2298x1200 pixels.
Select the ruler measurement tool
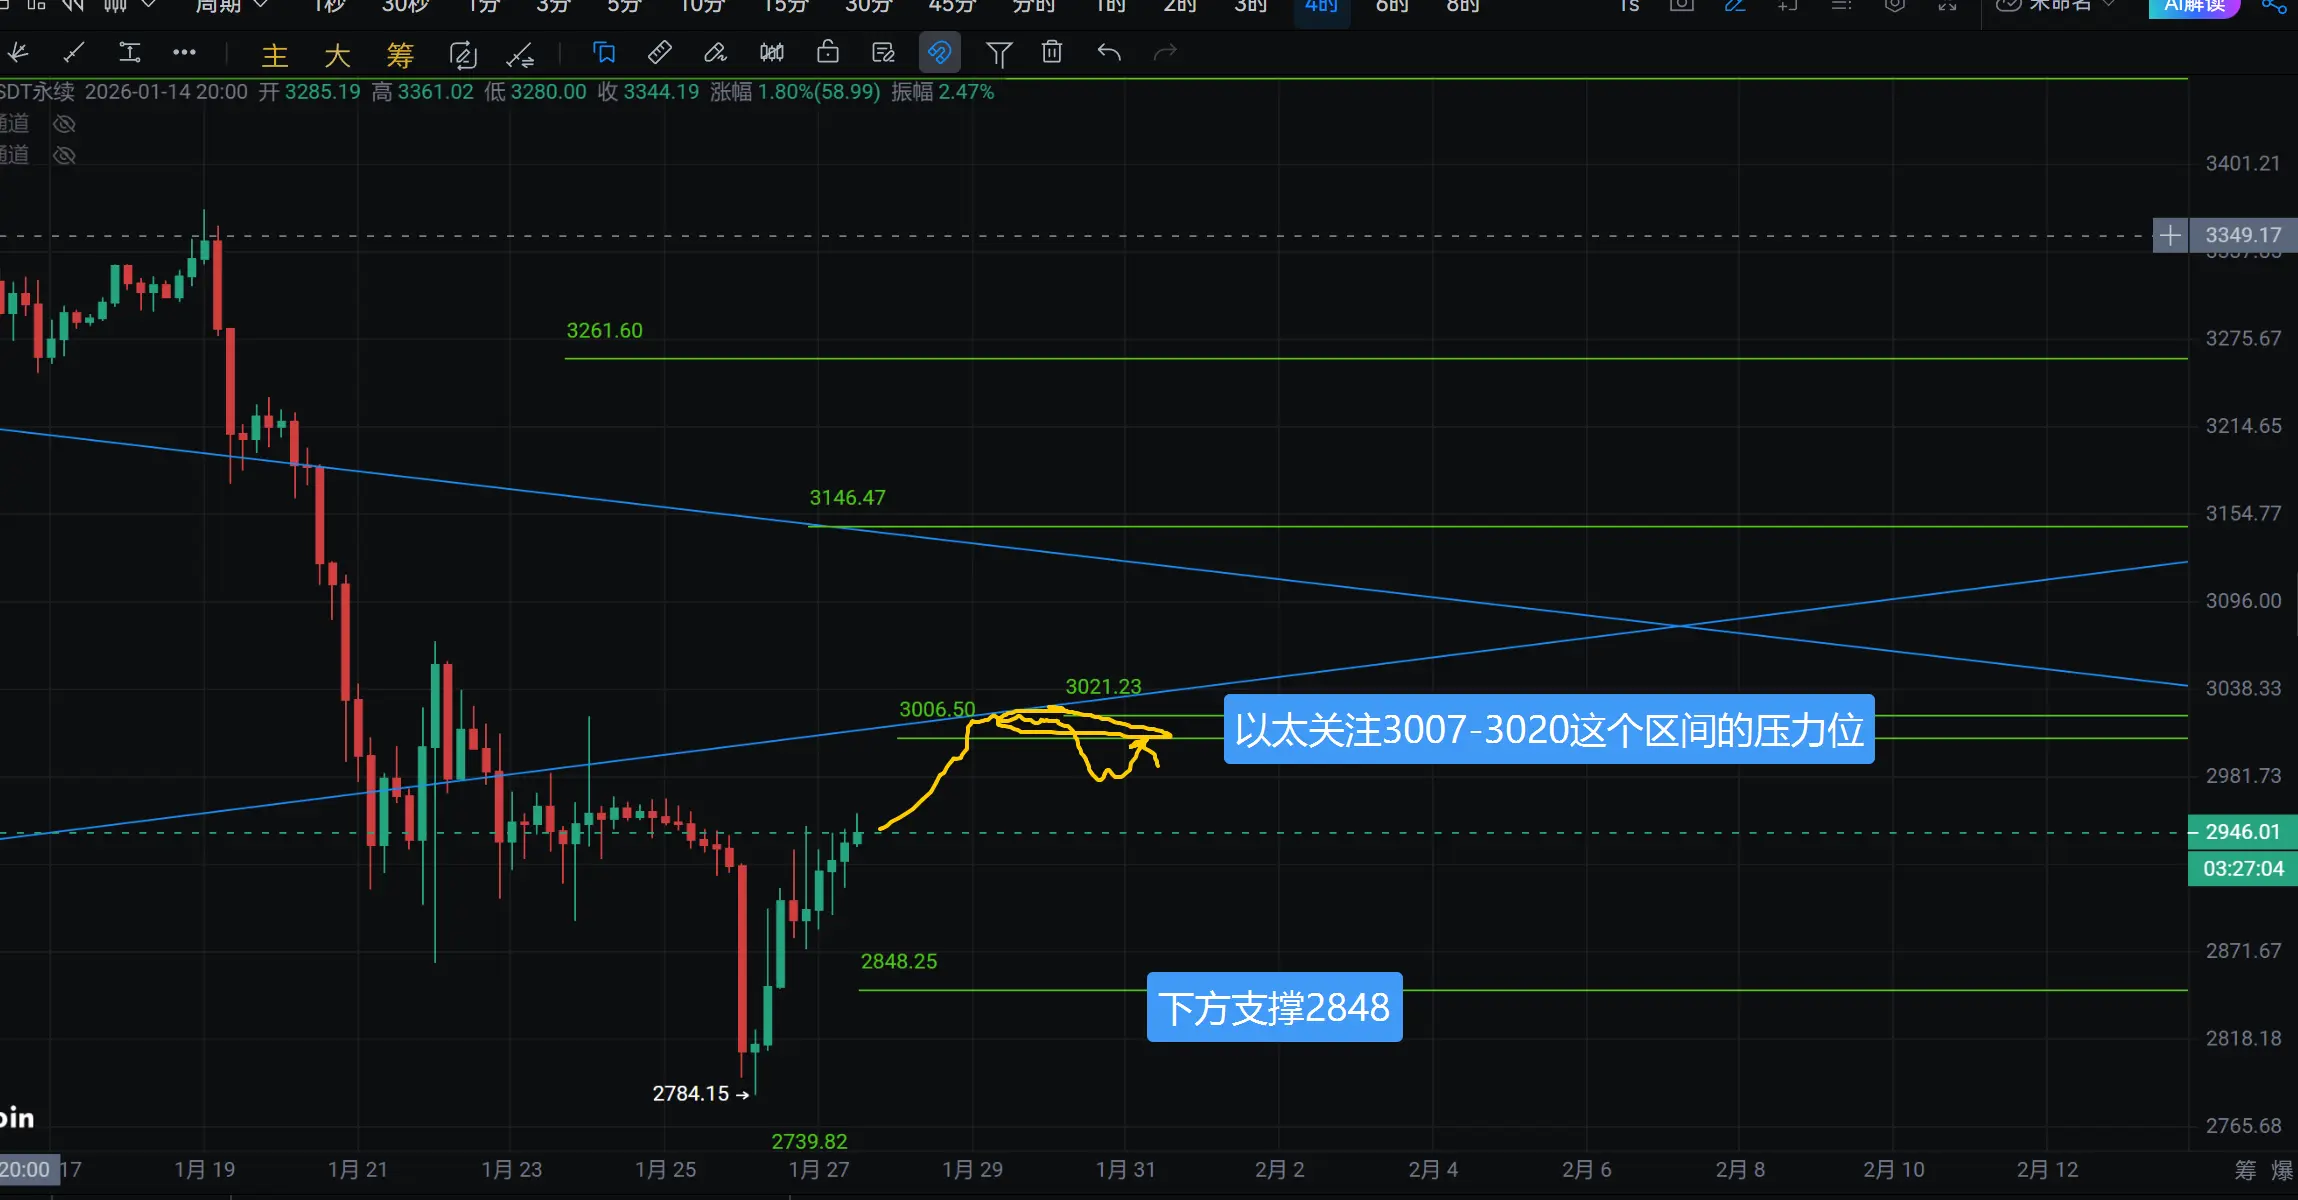click(x=660, y=53)
